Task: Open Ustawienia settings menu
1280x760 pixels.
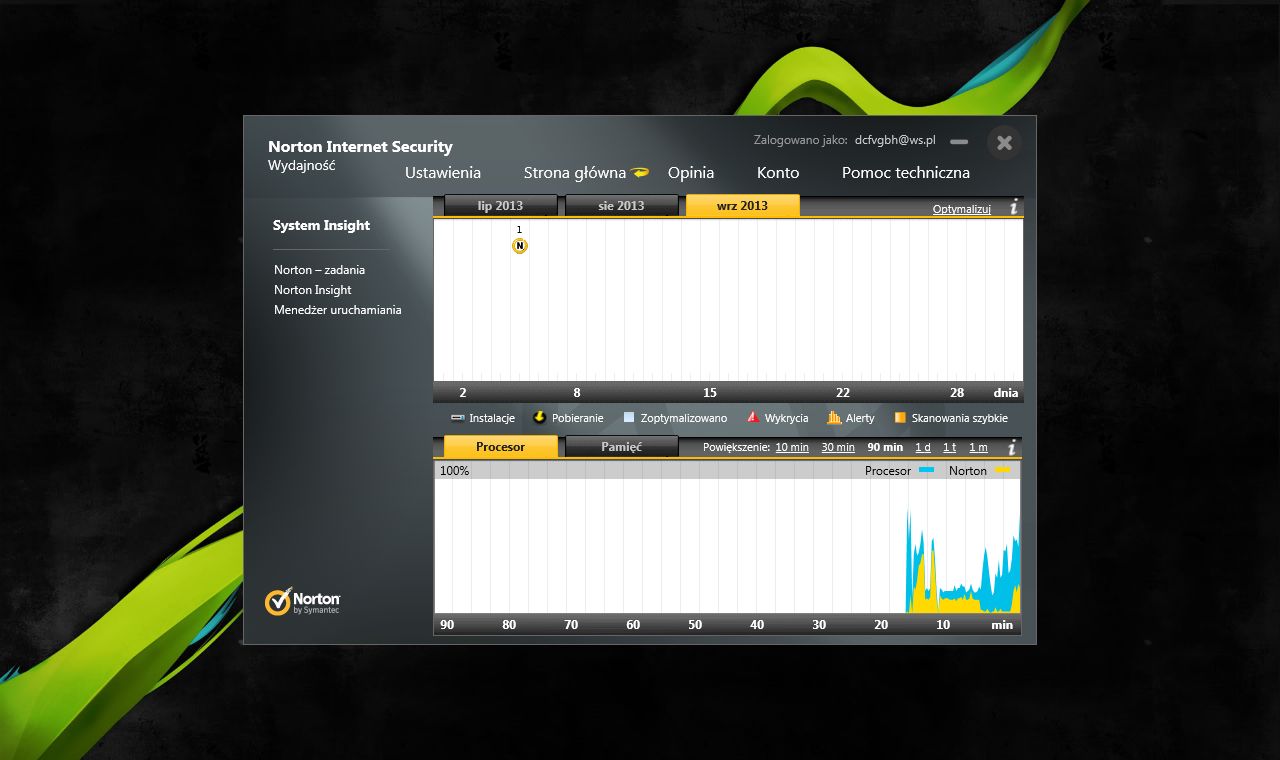Action: pyautogui.click(x=443, y=172)
